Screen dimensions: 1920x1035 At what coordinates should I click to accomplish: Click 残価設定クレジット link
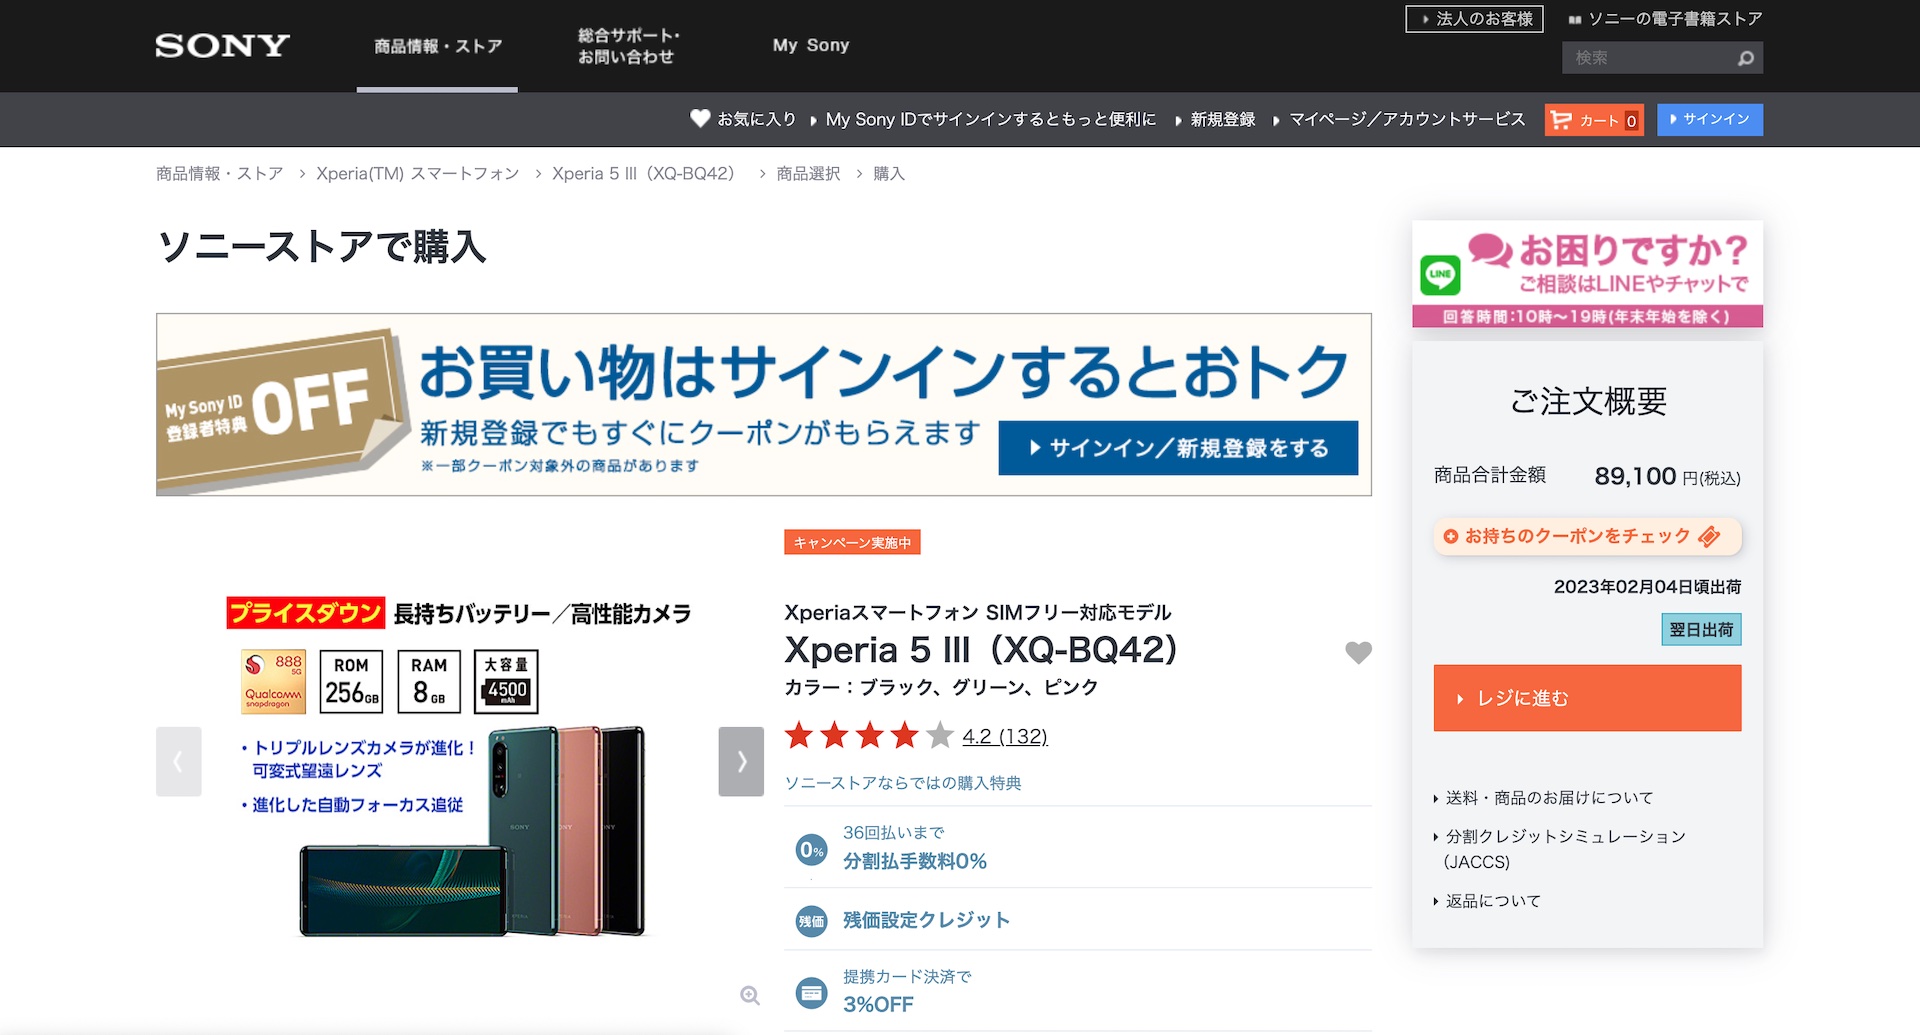pos(926,920)
